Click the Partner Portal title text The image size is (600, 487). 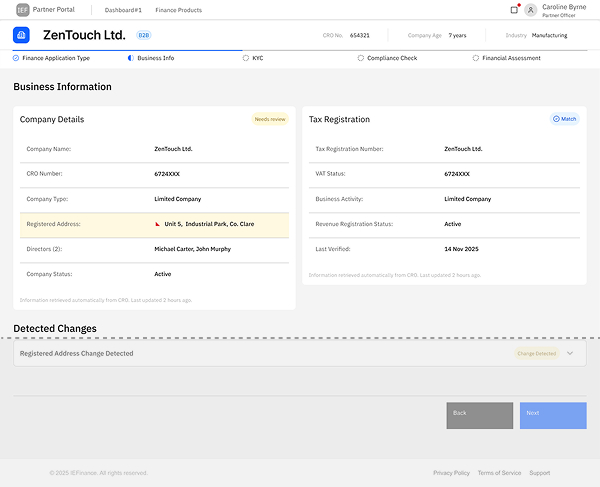(x=54, y=10)
